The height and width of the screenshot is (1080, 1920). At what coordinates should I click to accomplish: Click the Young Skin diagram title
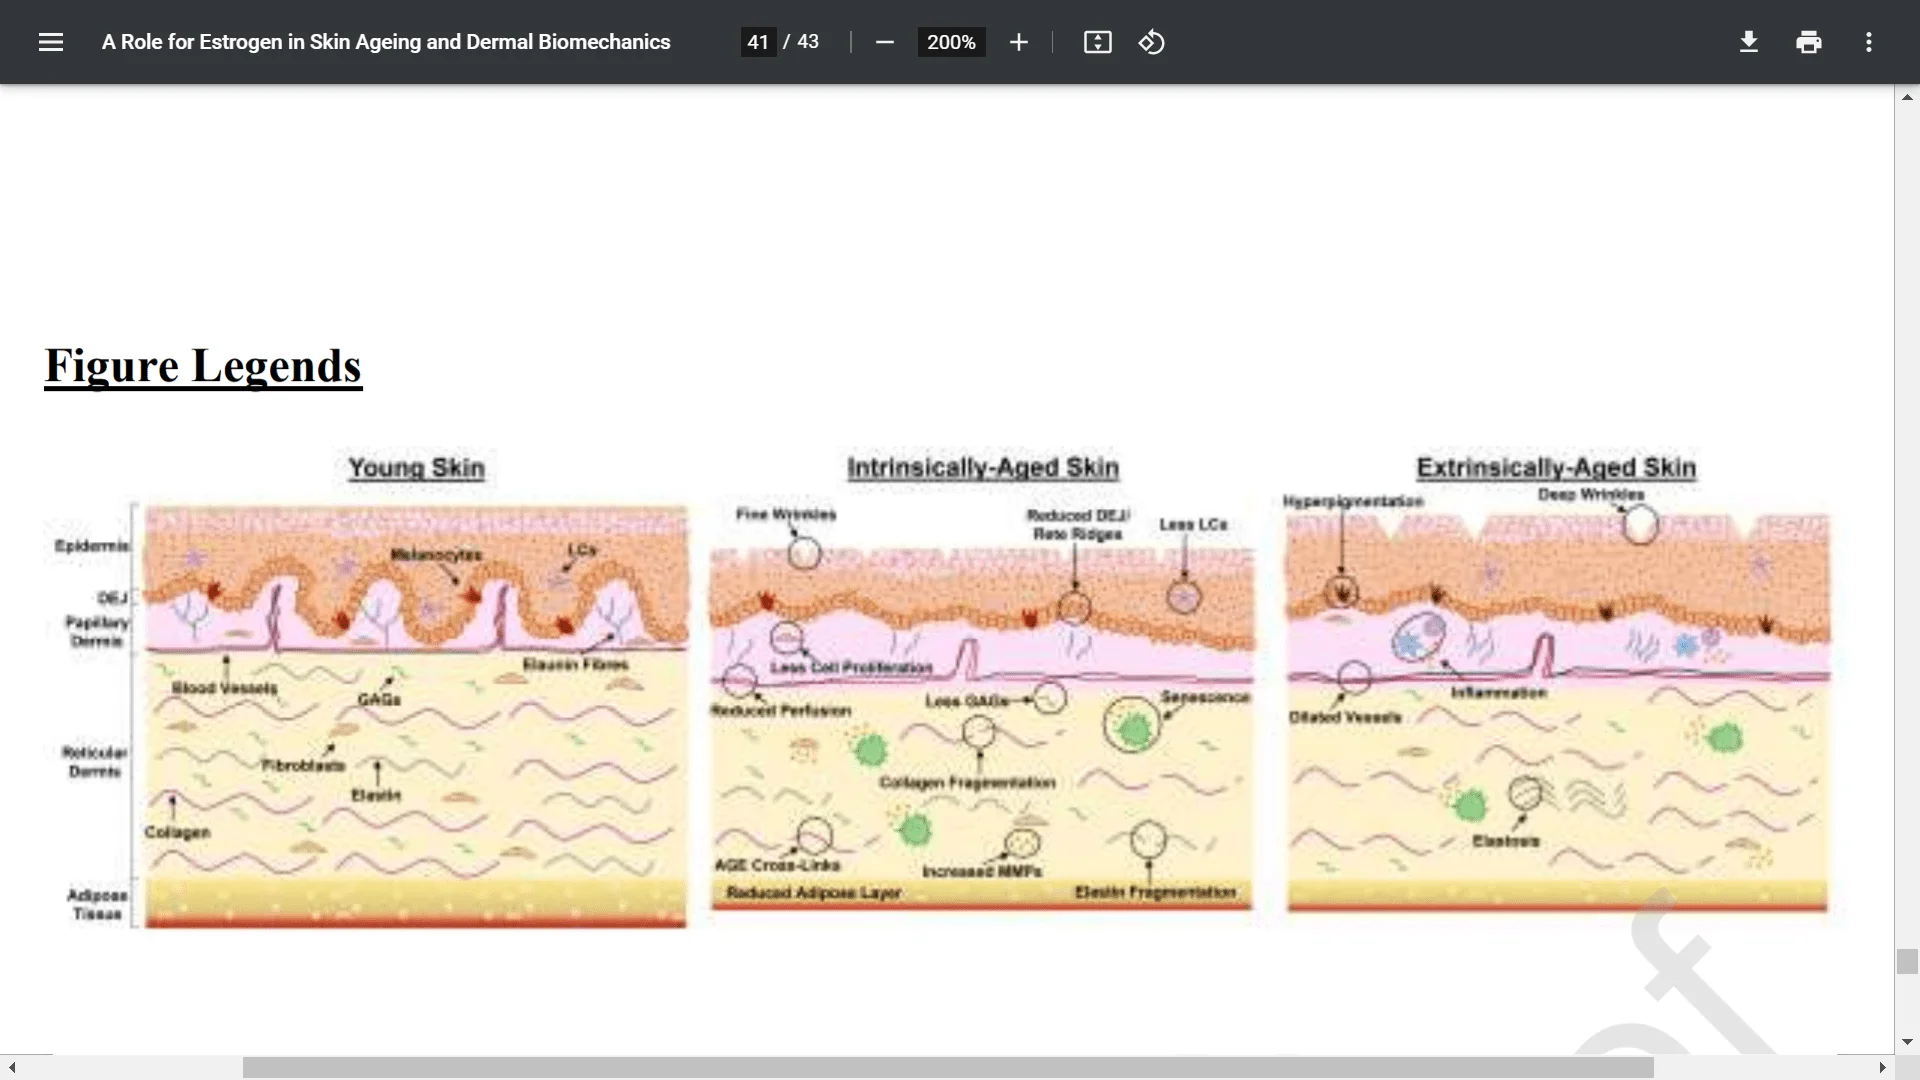416,467
